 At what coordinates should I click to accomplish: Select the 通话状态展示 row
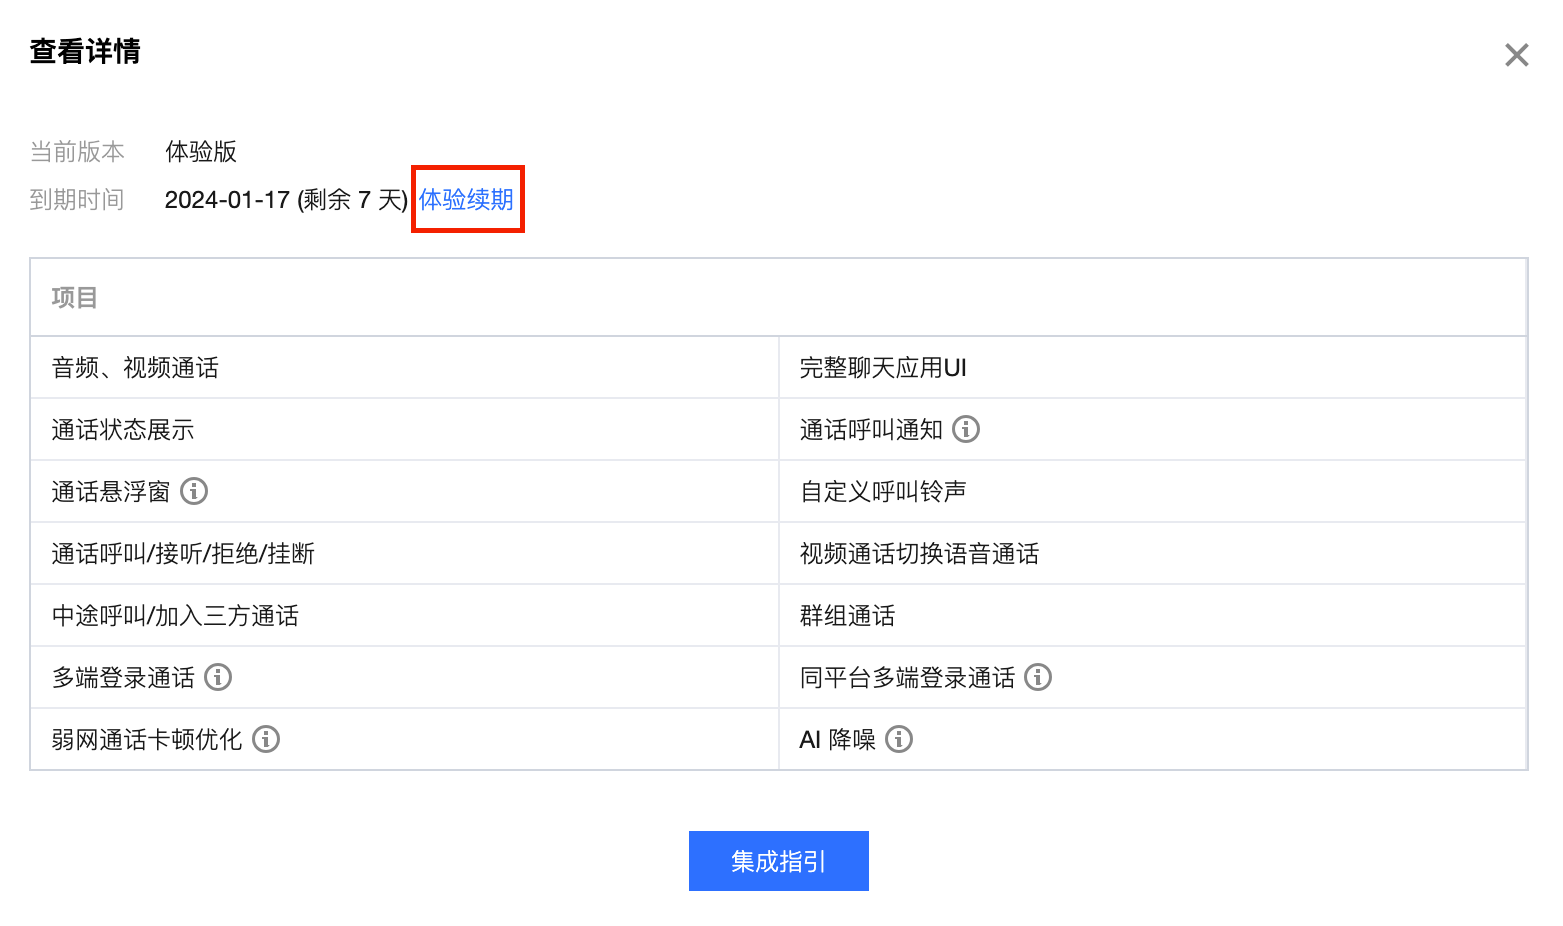[x=123, y=430]
